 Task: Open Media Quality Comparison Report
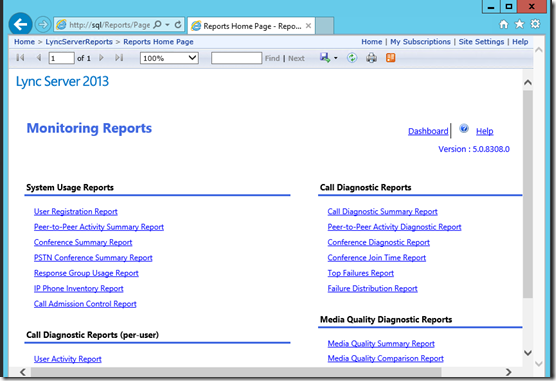[x=385, y=359]
